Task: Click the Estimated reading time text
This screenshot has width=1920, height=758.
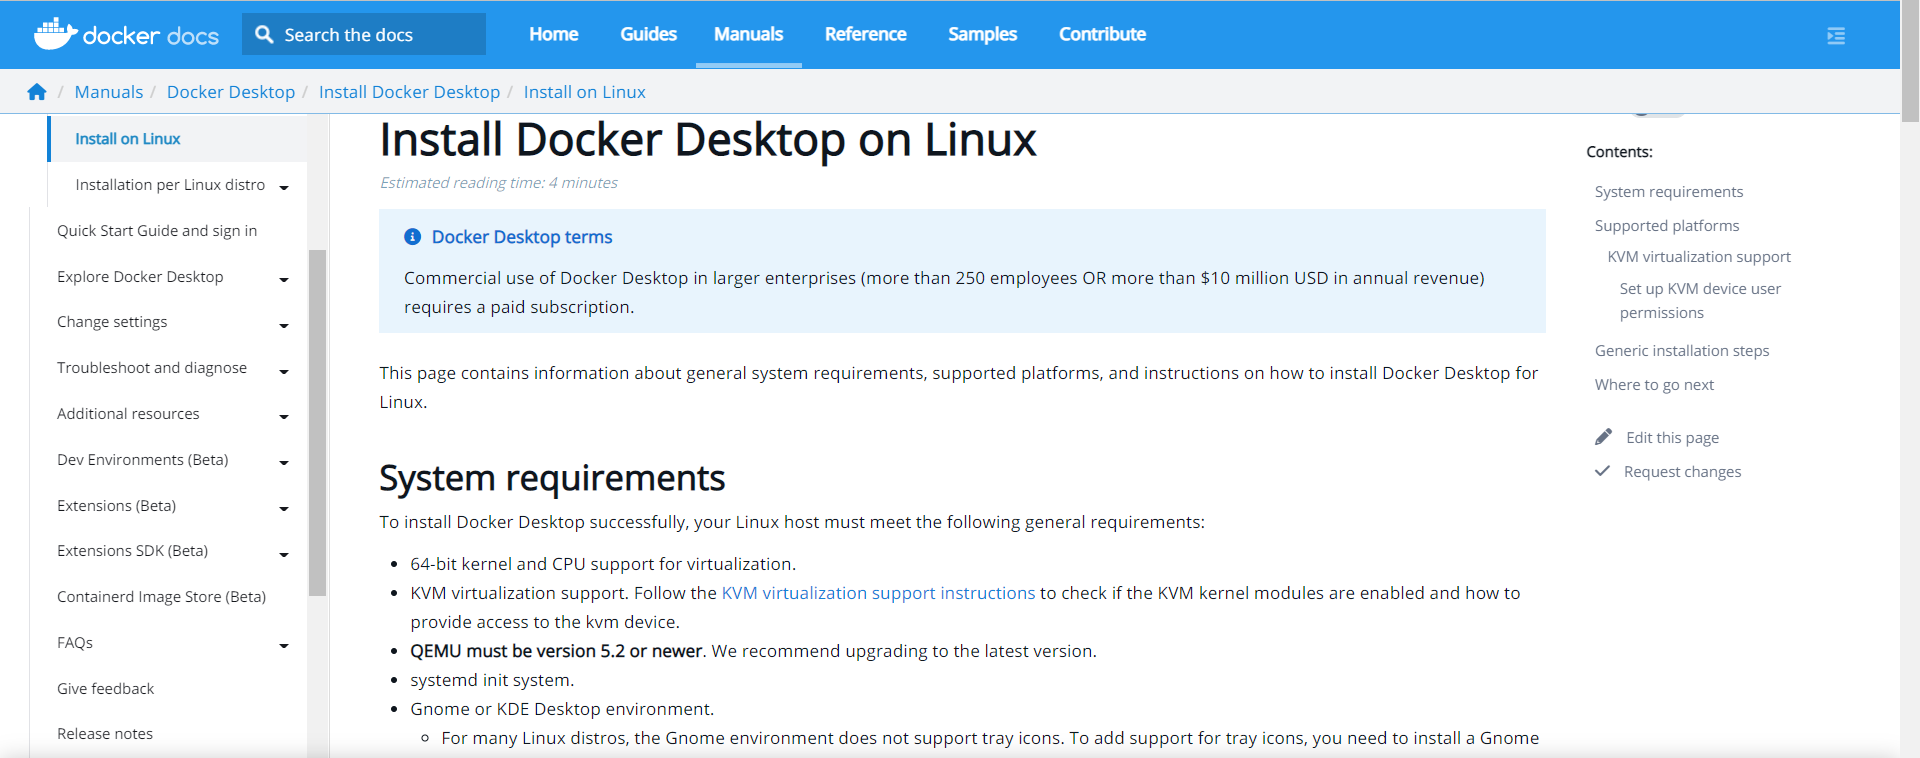Action: tap(499, 182)
